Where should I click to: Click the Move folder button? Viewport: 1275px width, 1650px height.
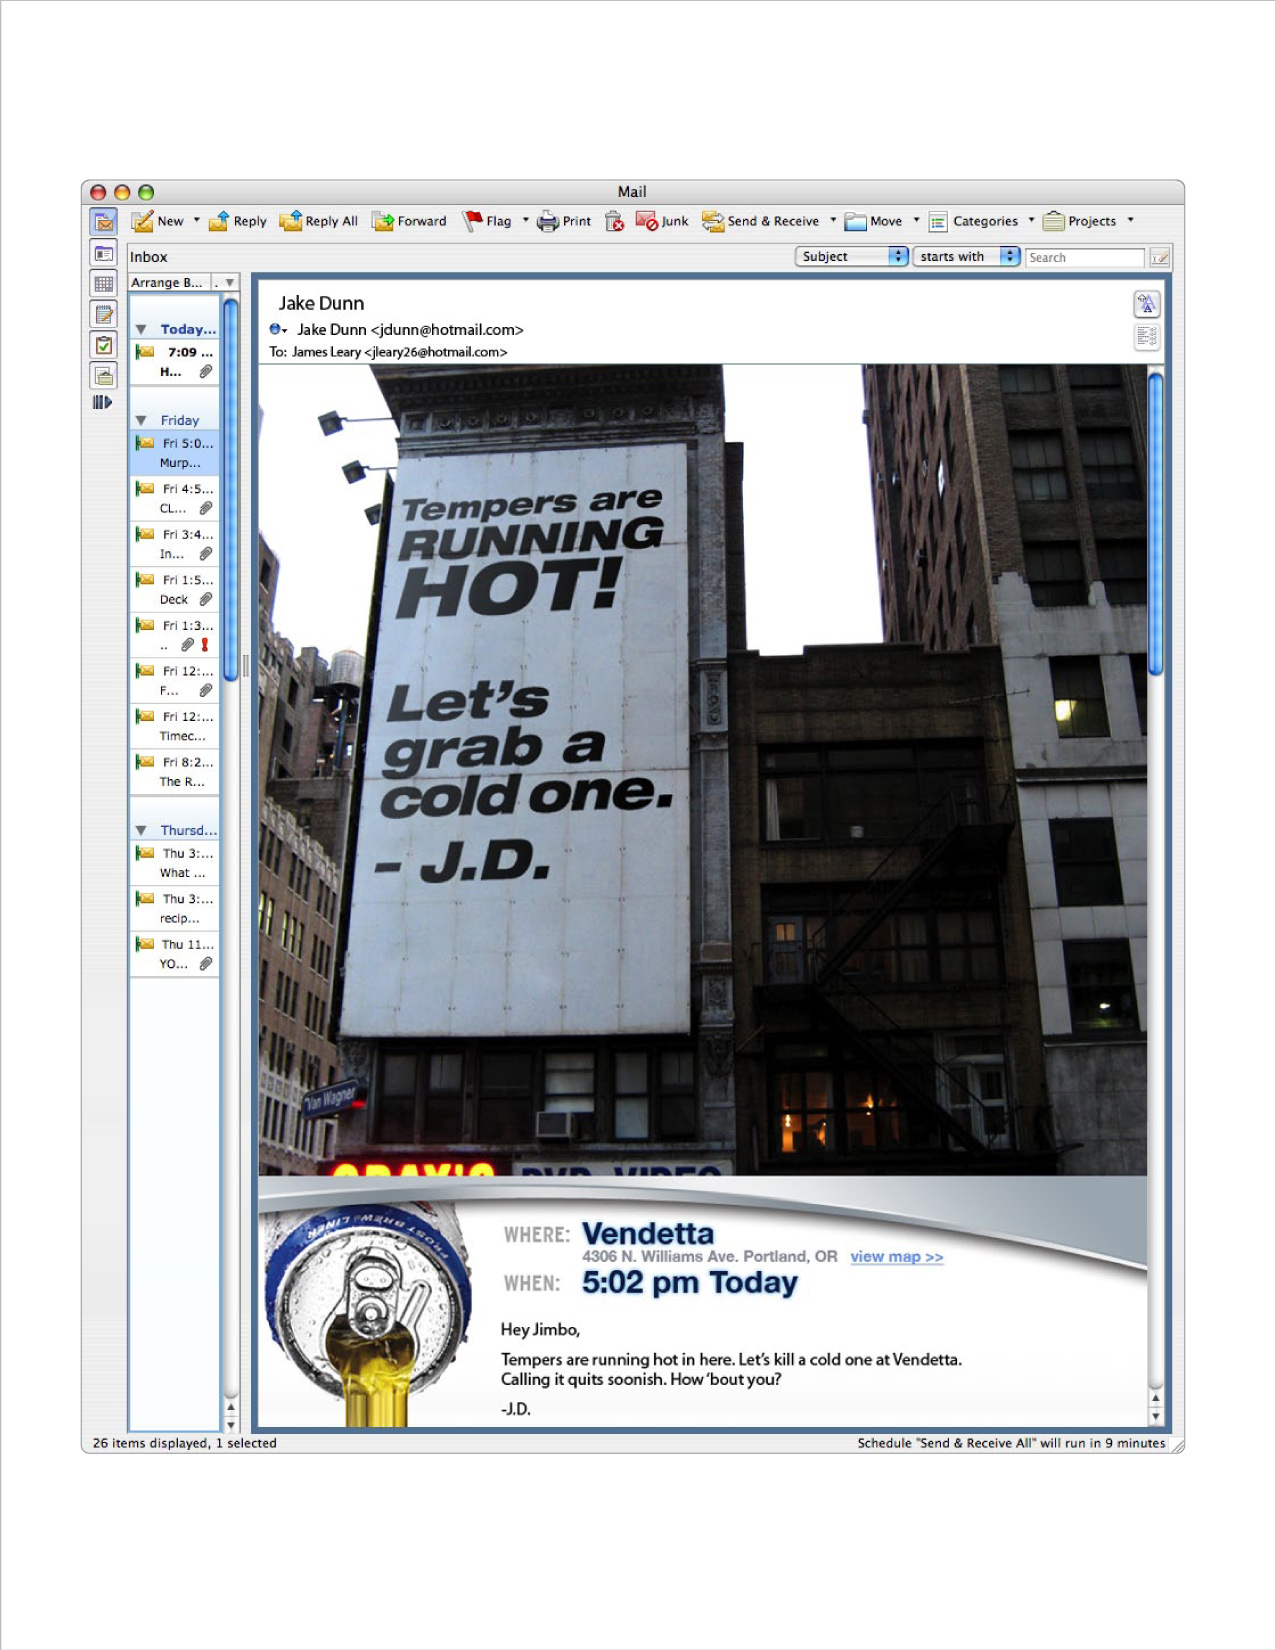click(x=873, y=221)
